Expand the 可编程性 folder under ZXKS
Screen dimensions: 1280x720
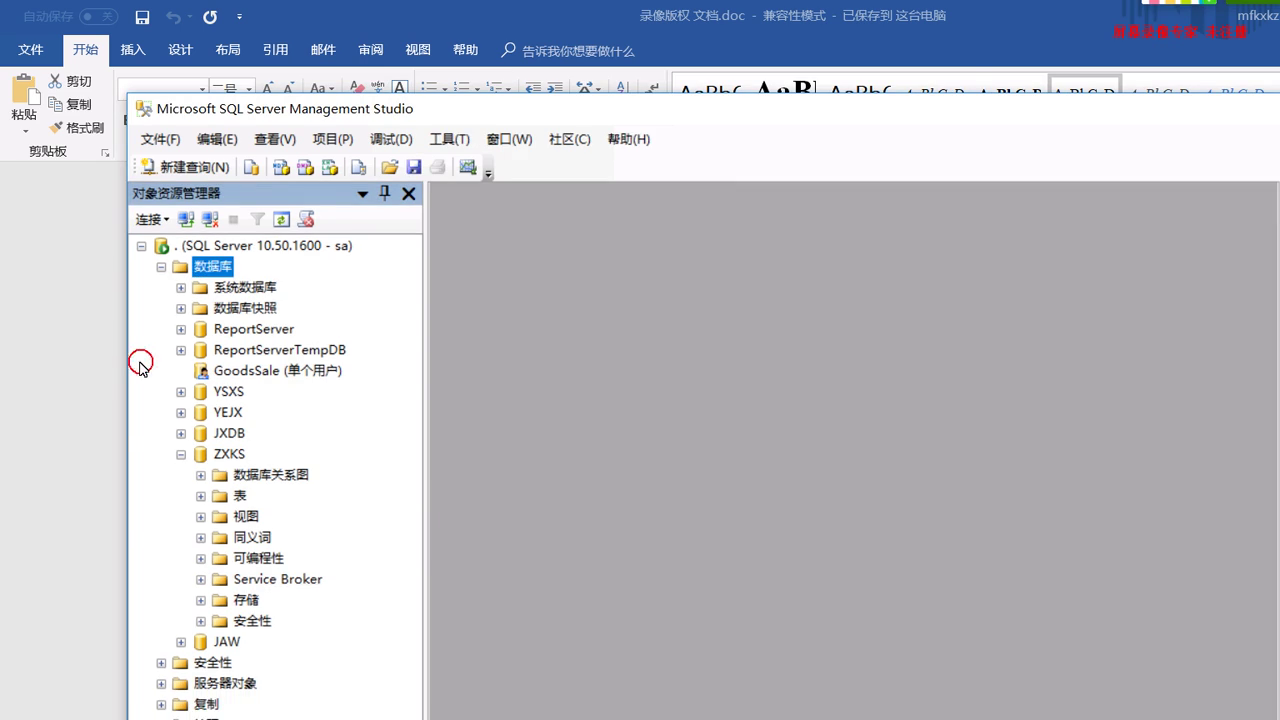[201, 558]
